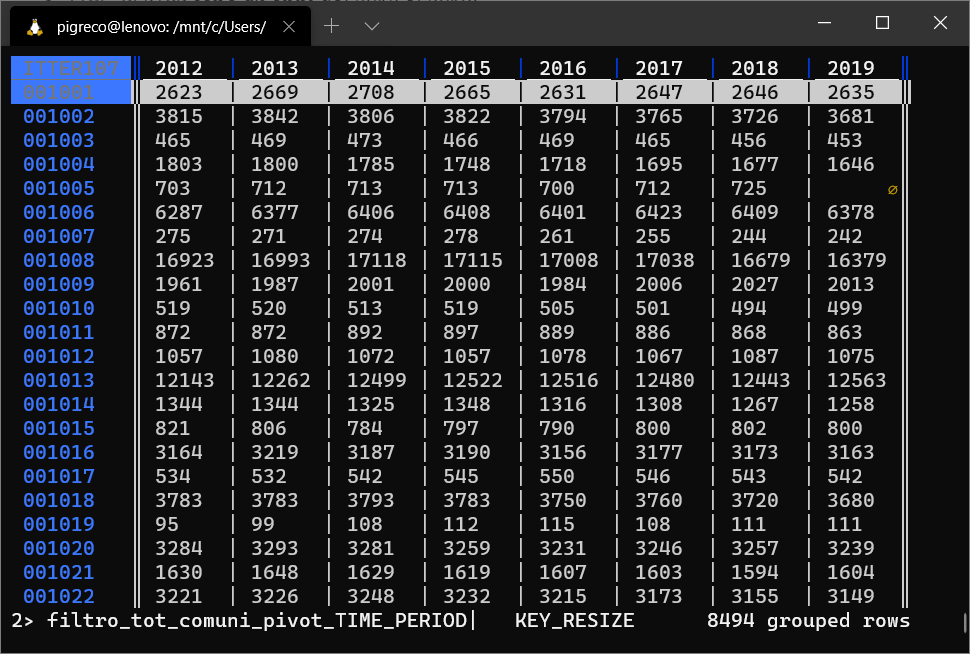Close the terminal window
This screenshot has height=654, width=970.
coord(939,23)
